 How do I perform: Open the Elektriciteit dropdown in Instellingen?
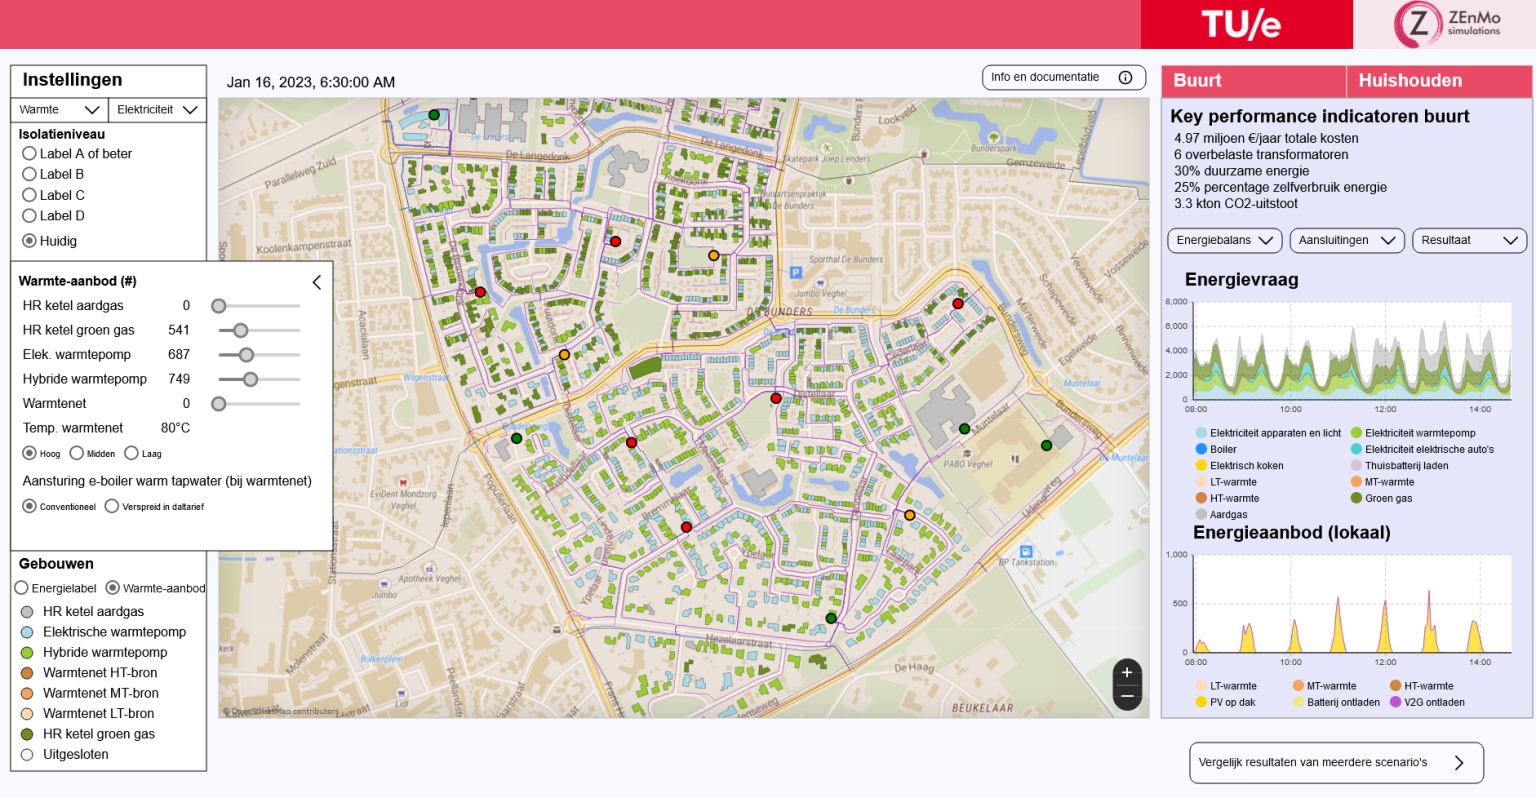pyautogui.click(x=157, y=110)
